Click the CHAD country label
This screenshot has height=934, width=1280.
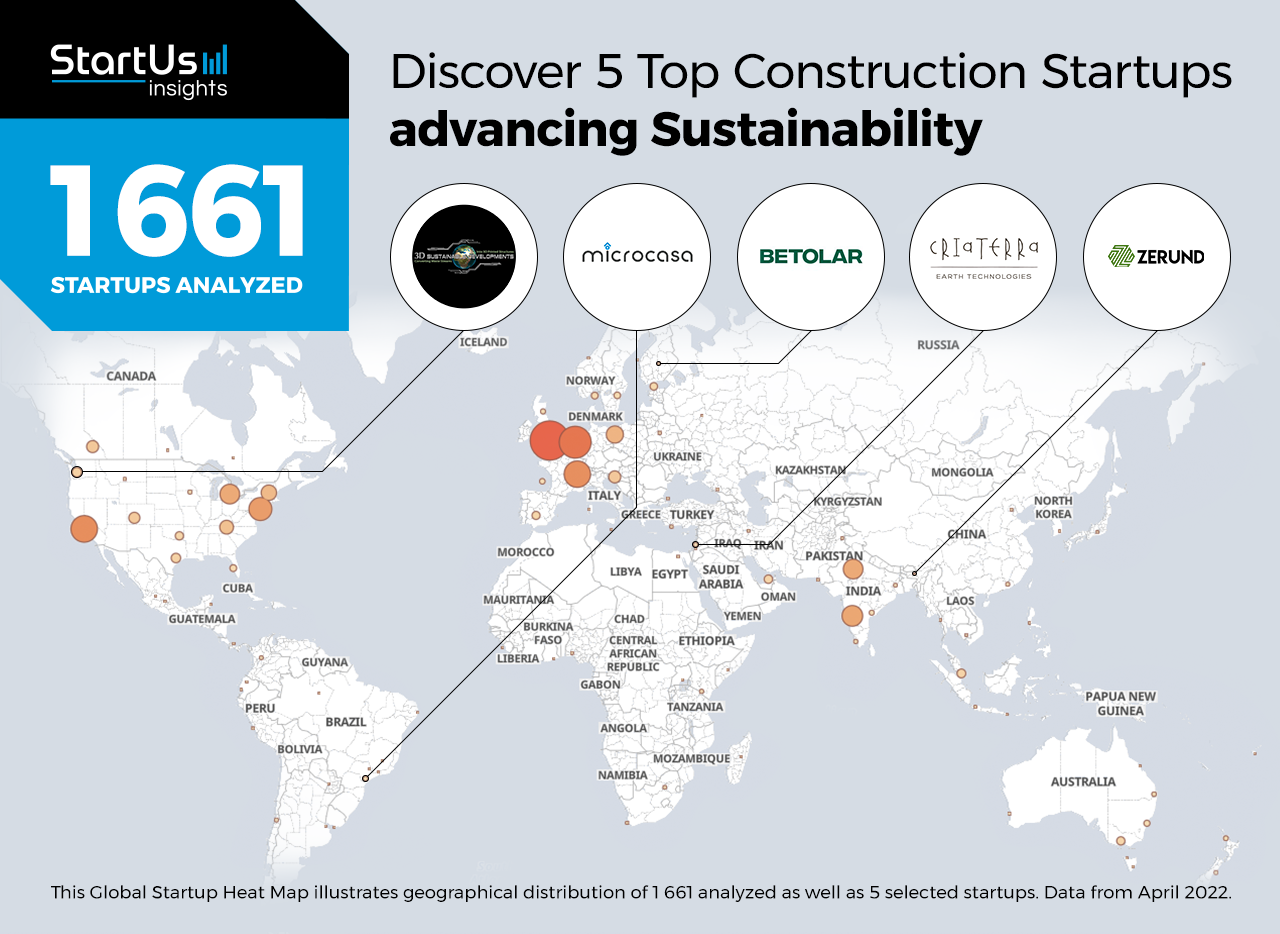point(630,619)
